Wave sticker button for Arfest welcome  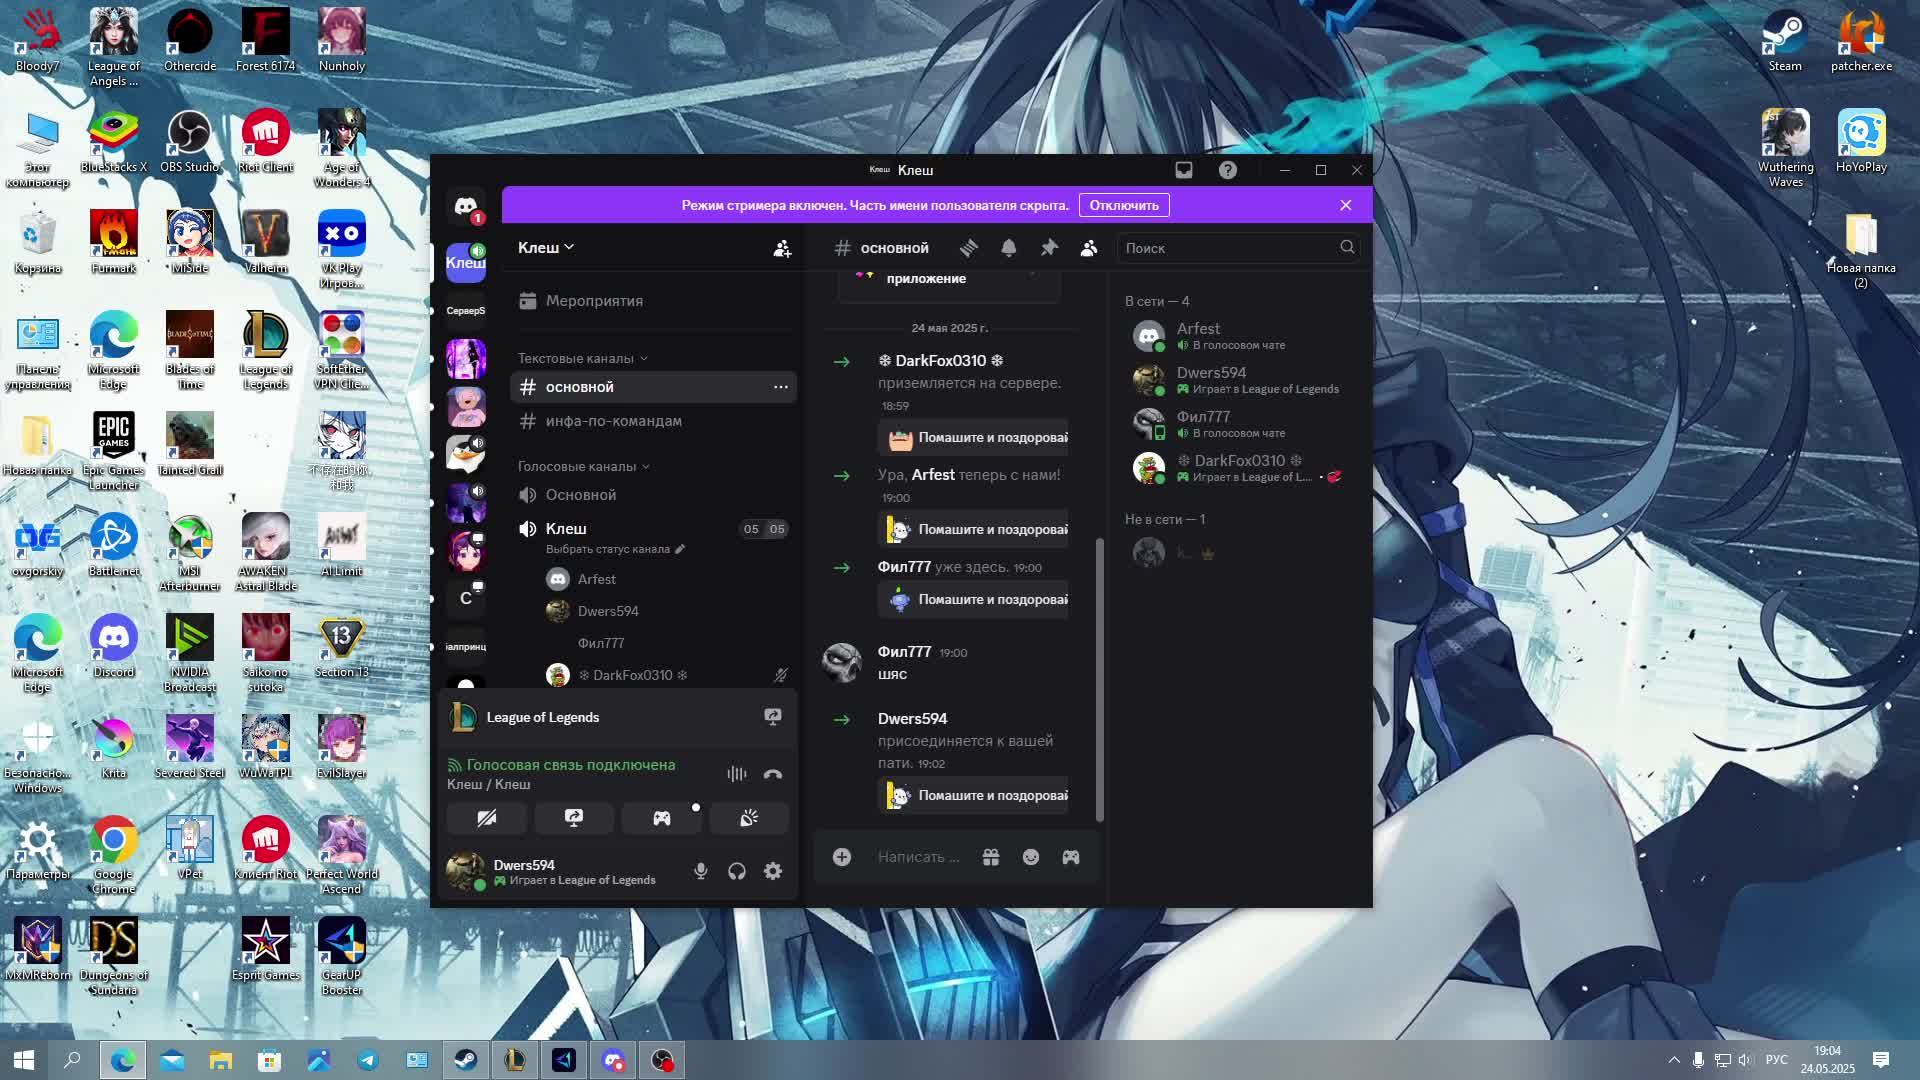974,530
